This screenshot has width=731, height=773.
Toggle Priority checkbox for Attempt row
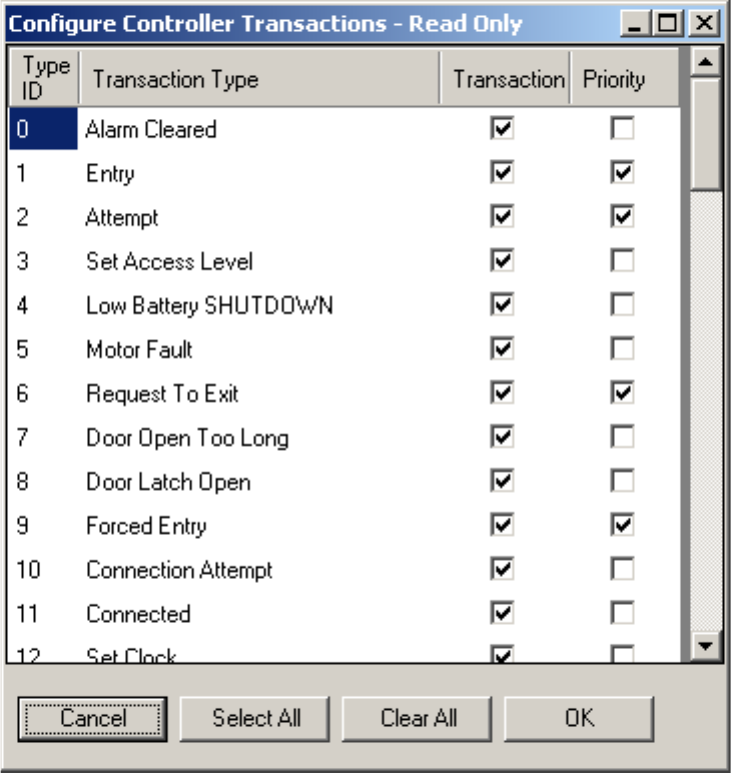(622, 216)
